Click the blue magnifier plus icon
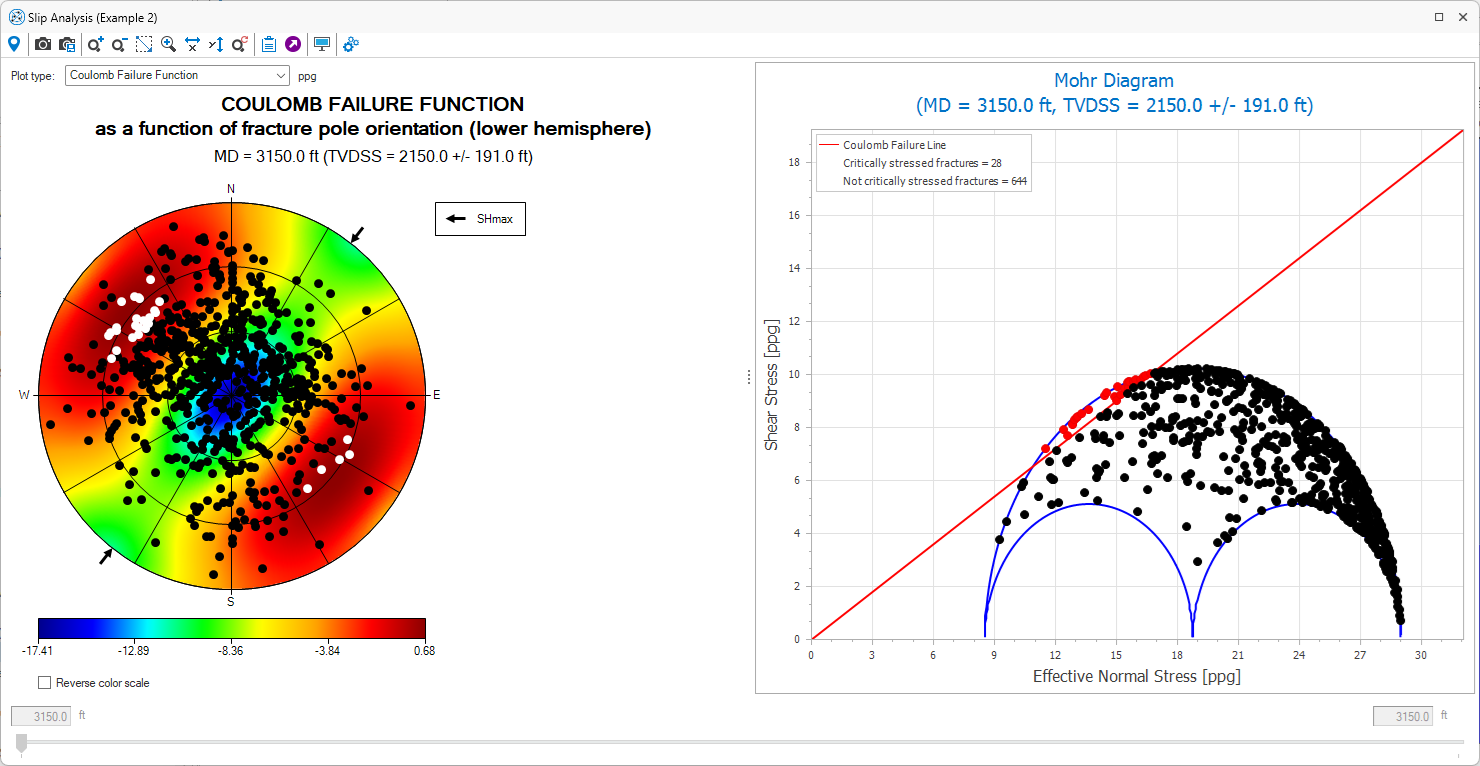 [168, 44]
